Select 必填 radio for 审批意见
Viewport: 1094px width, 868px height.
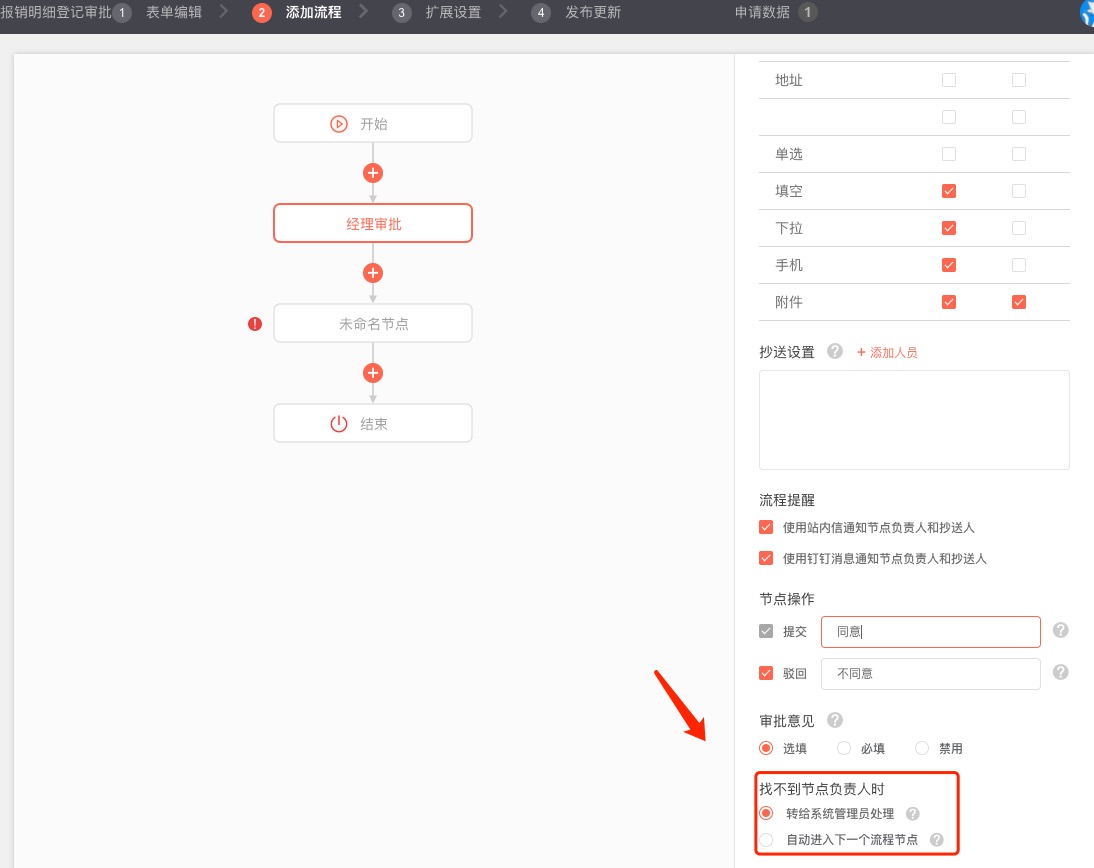844,748
